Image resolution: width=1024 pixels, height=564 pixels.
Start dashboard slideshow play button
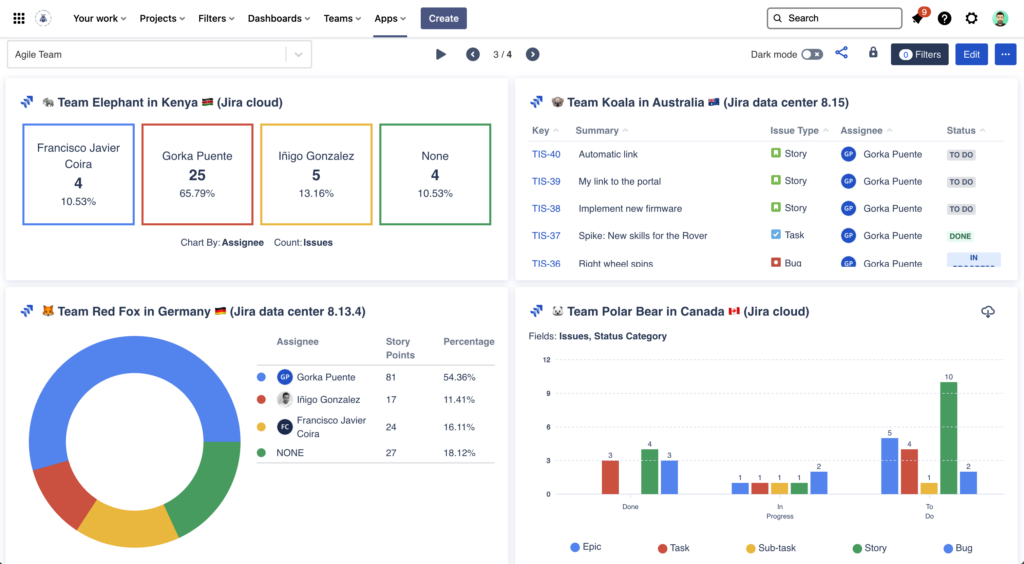[441, 54]
